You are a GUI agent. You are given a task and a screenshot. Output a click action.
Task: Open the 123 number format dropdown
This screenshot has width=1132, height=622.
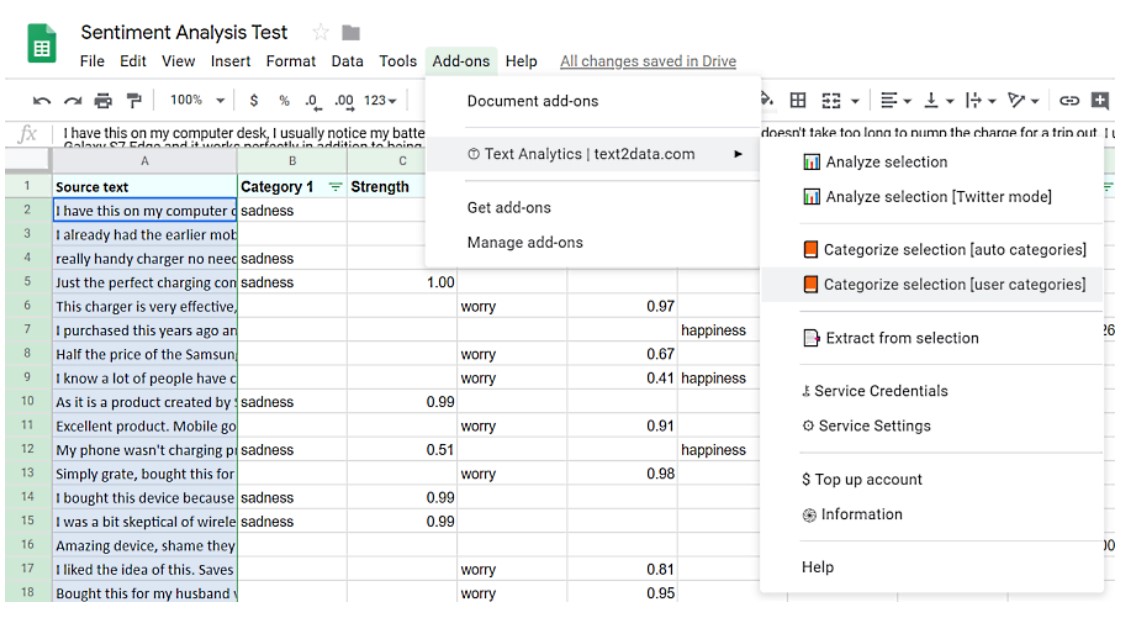pyautogui.click(x=380, y=100)
